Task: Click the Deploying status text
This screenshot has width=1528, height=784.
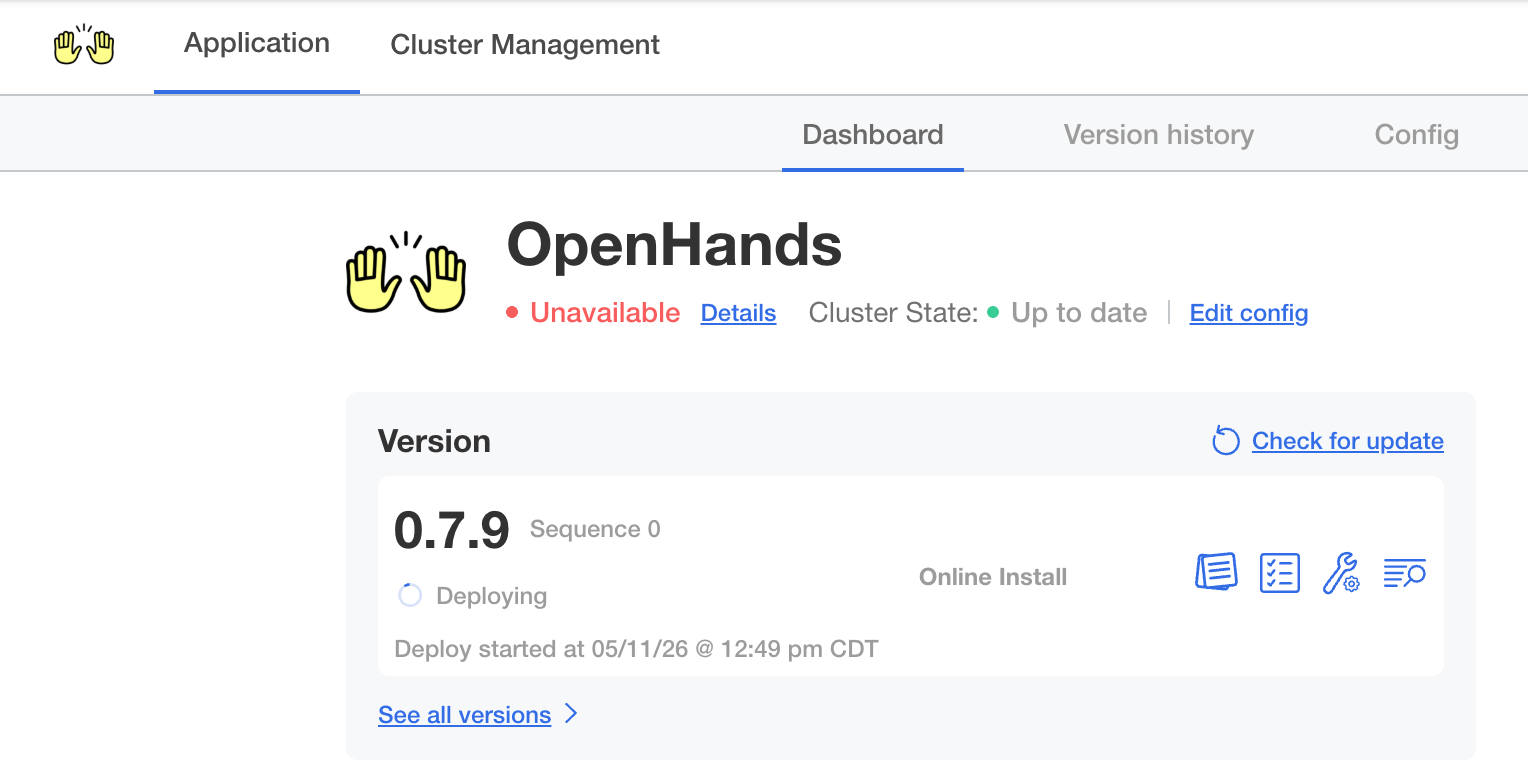Action: click(492, 596)
